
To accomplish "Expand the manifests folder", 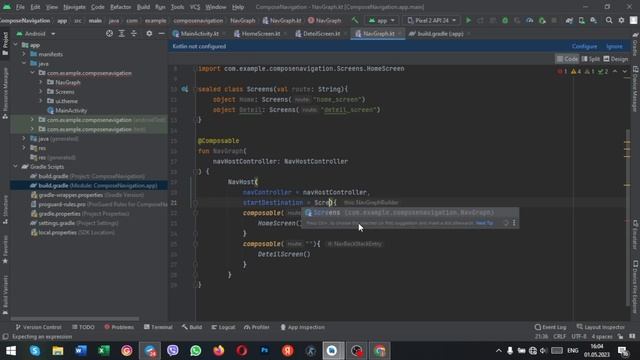I will [24, 54].
